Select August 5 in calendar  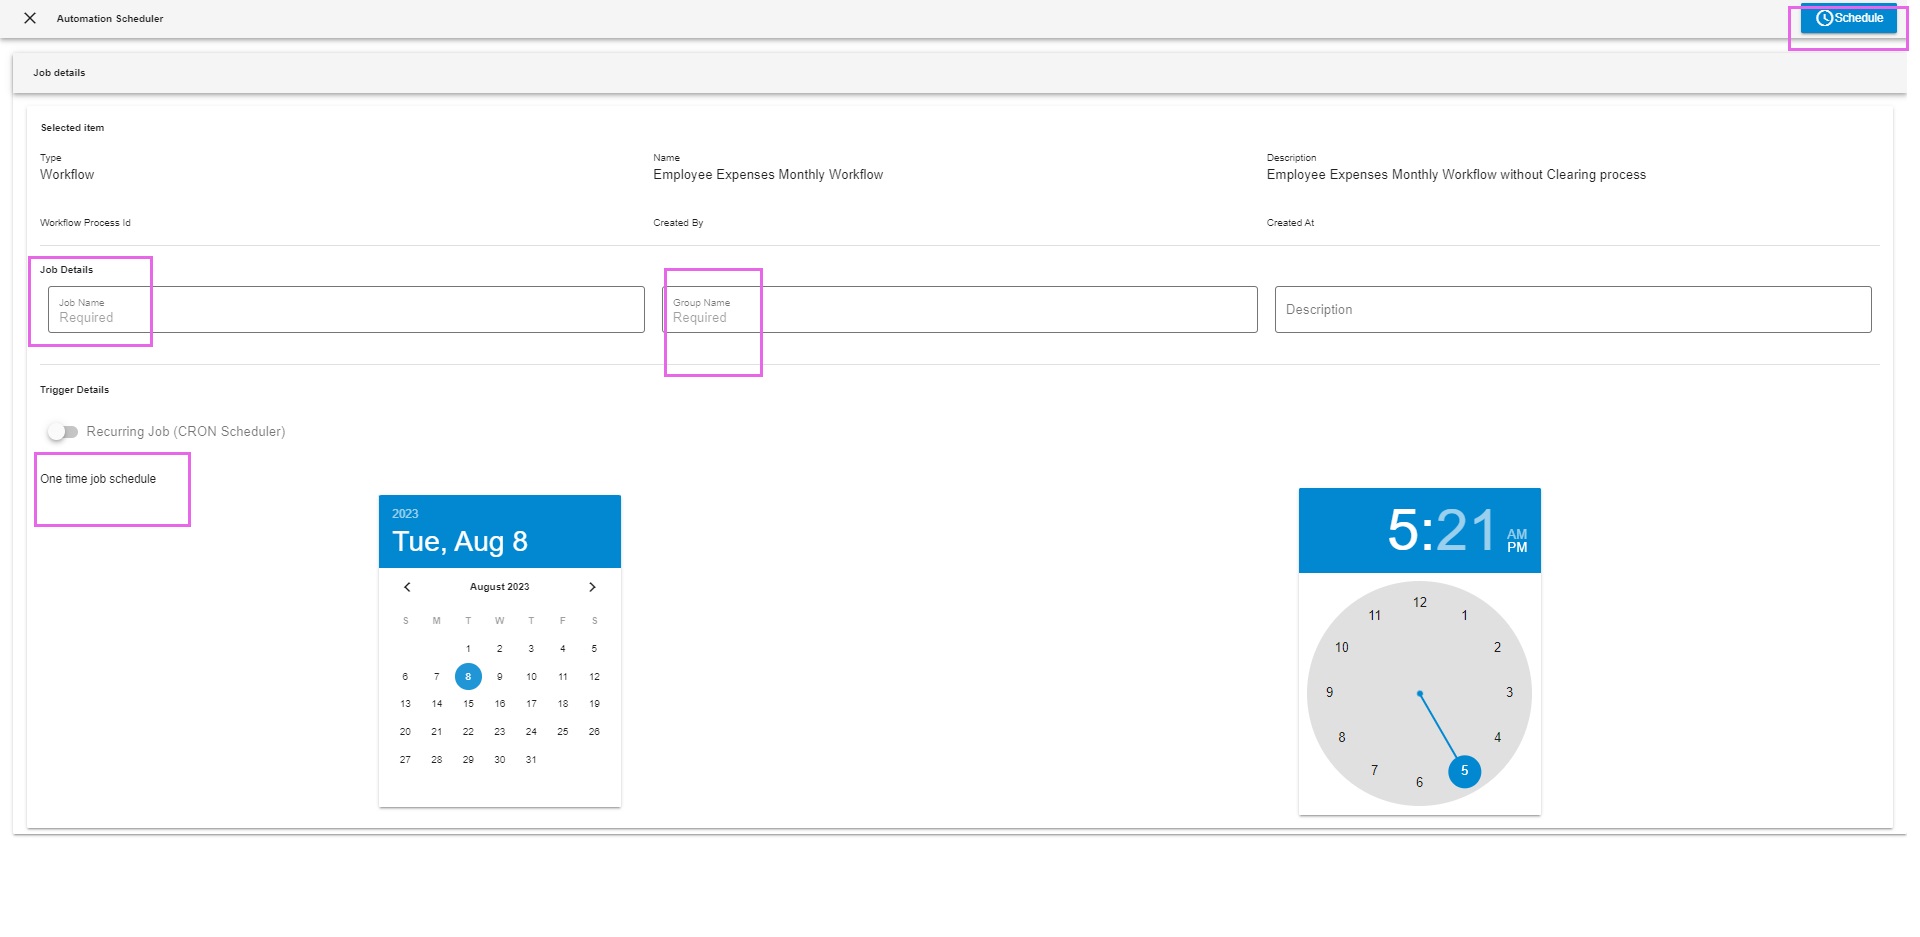(x=594, y=649)
